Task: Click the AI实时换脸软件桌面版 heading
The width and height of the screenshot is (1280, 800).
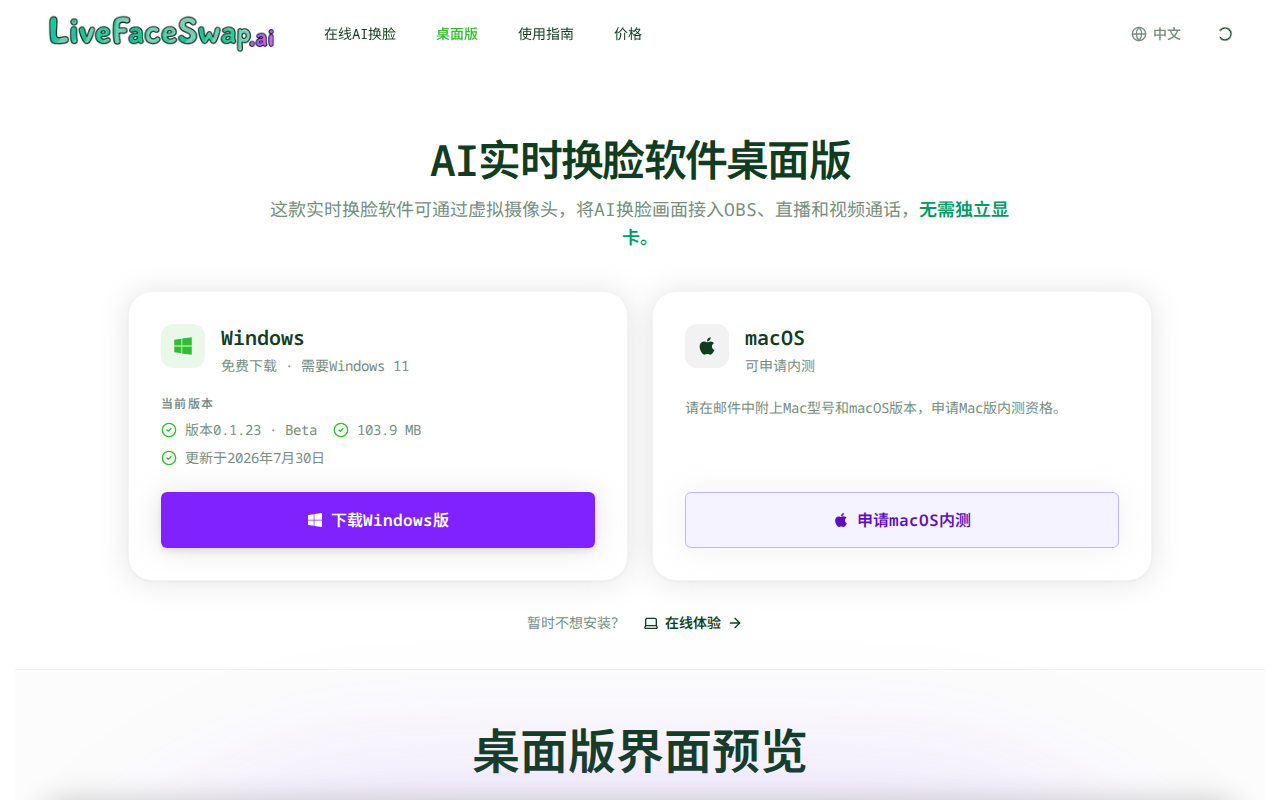Action: pyautogui.click(x=640, y=160)
